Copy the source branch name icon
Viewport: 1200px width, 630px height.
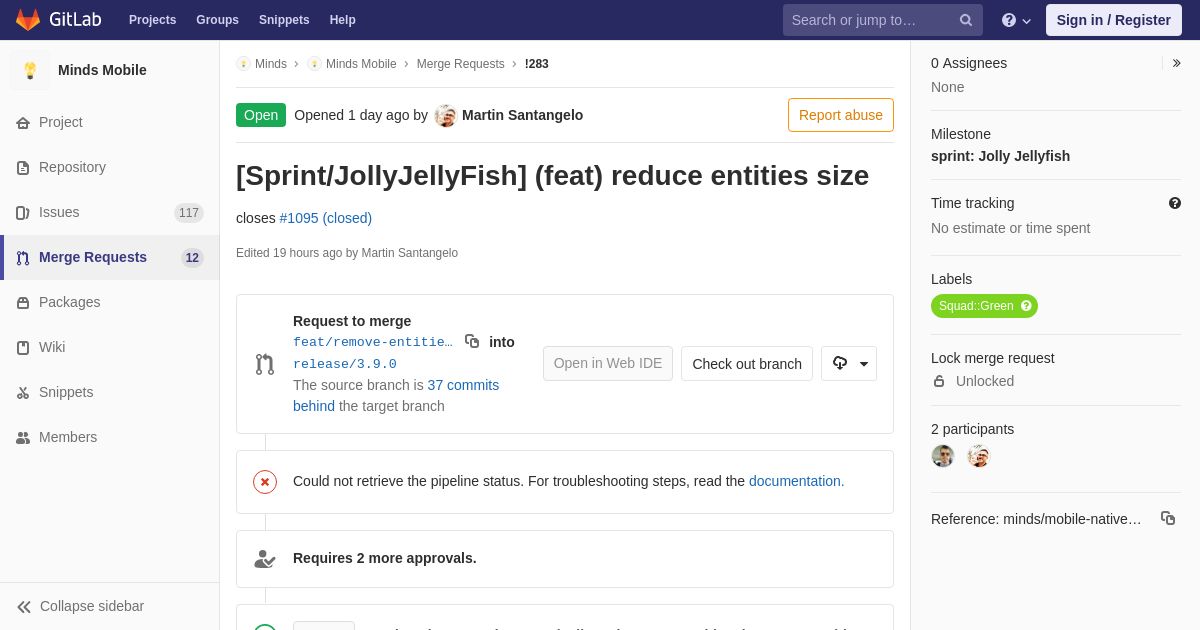(472, 341)
